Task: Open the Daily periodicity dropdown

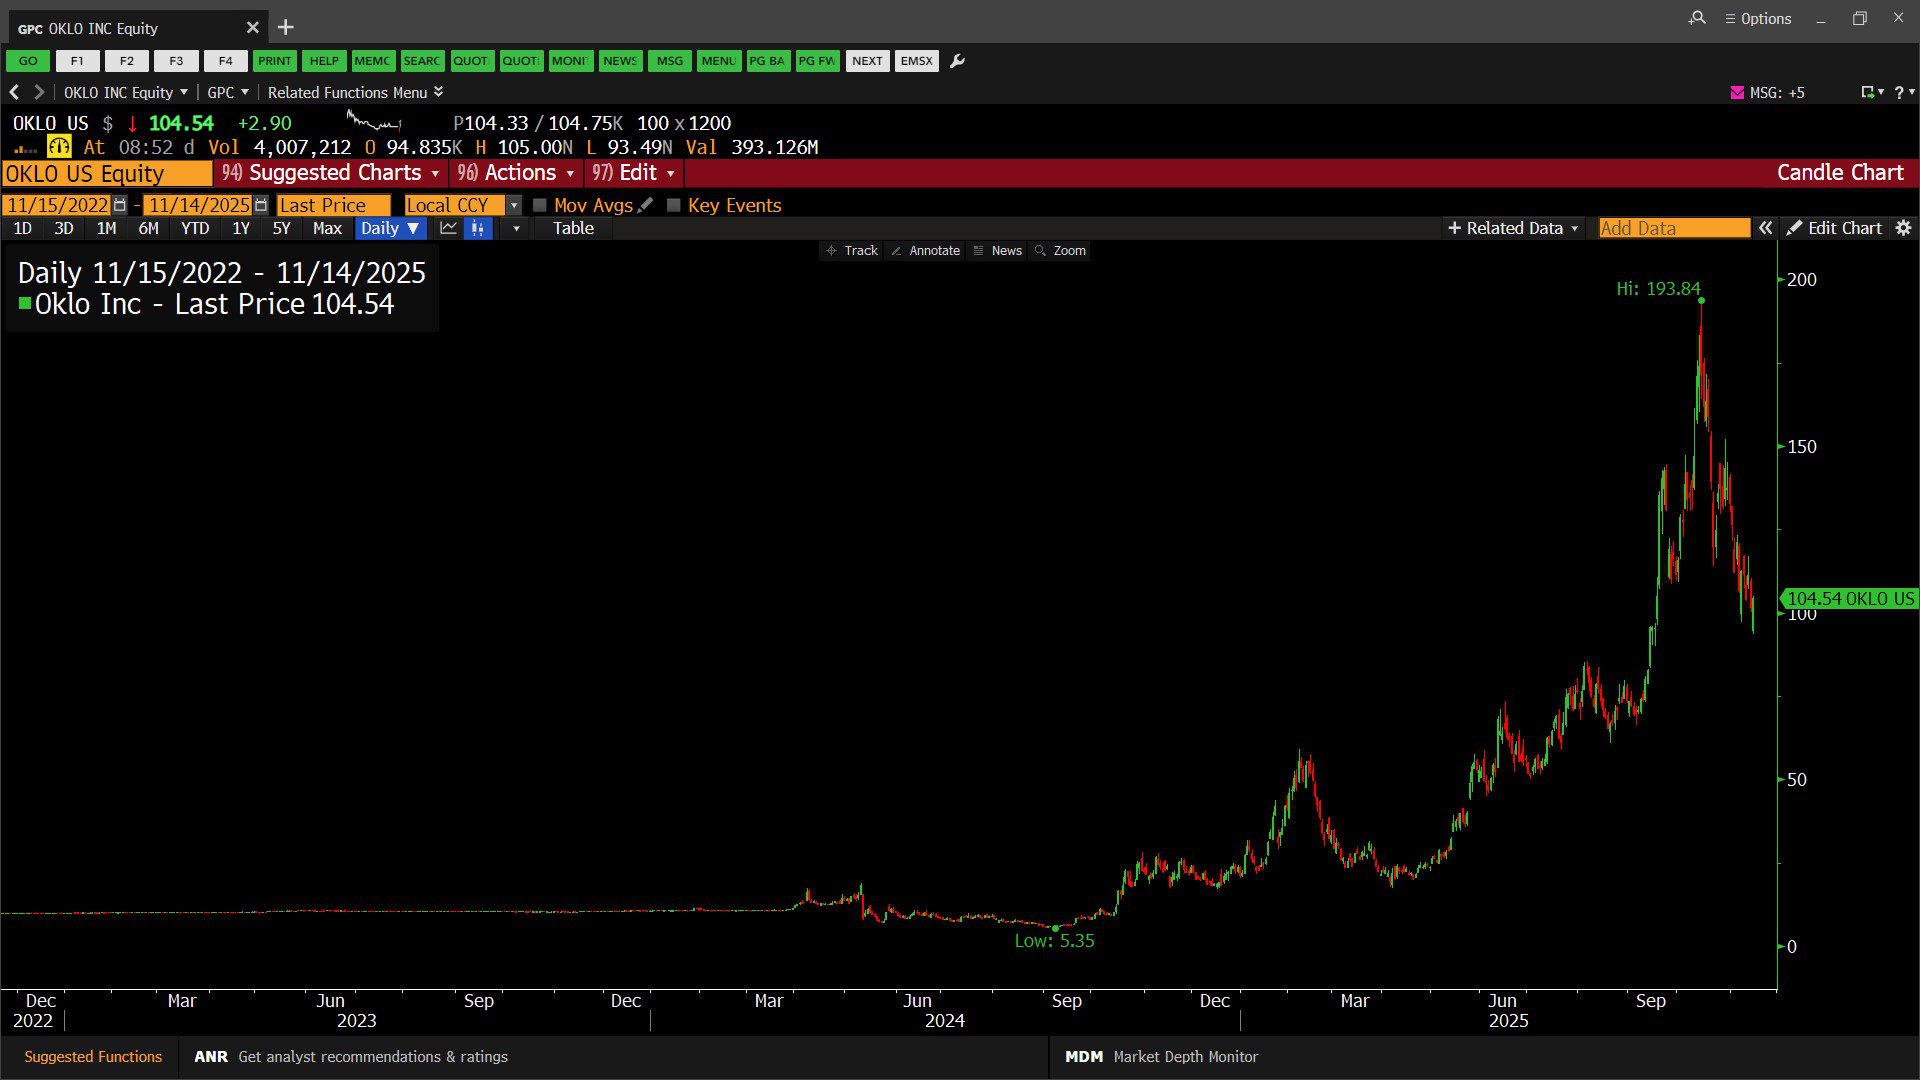Action: pyautogui.click(x=390, y=228)
